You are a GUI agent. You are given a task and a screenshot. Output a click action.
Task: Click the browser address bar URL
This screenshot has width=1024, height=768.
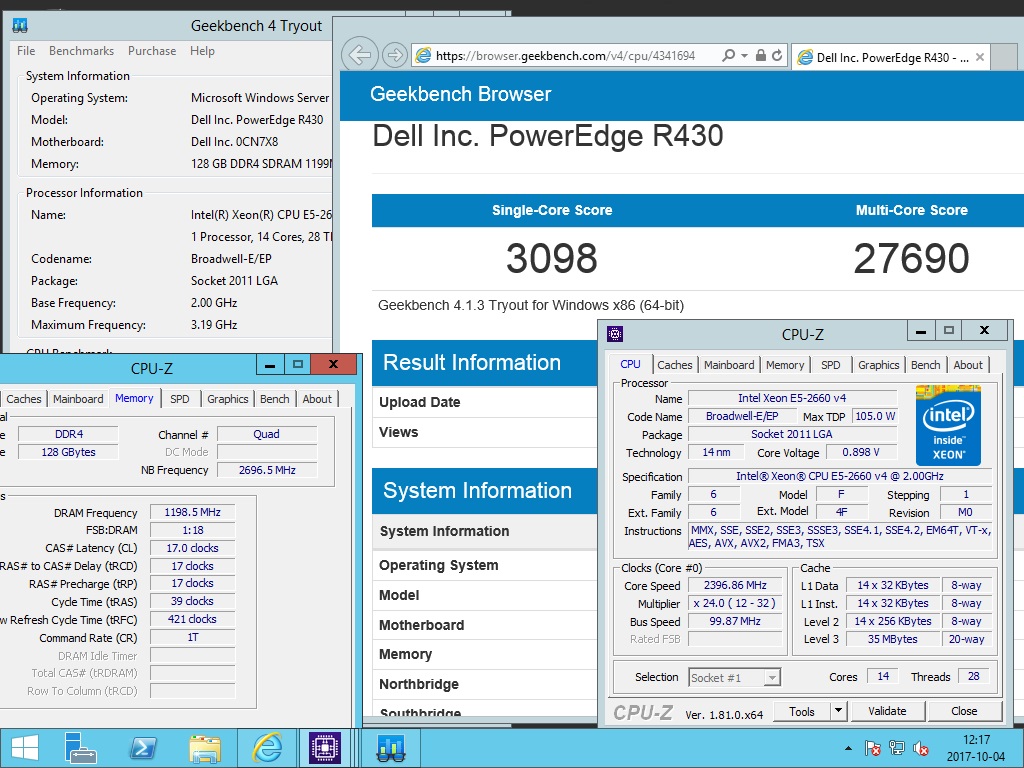[x=566, y=56]
